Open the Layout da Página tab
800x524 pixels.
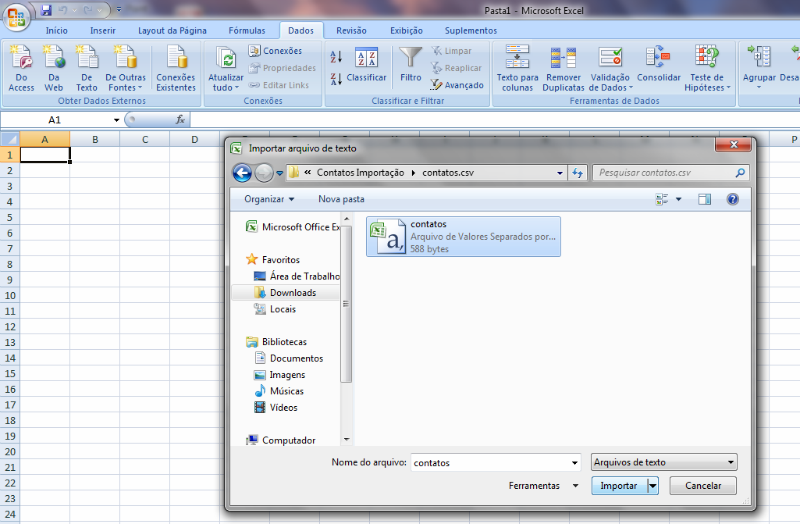[172, 31]
